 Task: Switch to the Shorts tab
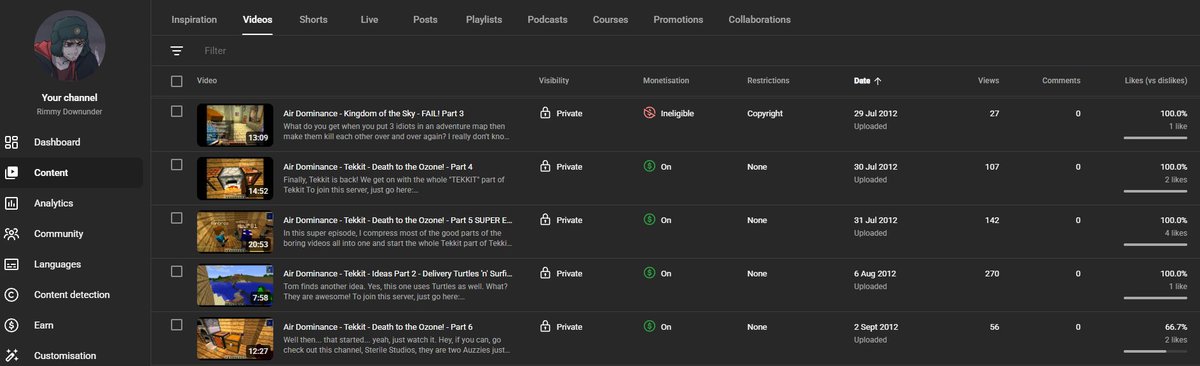point(313,19)
